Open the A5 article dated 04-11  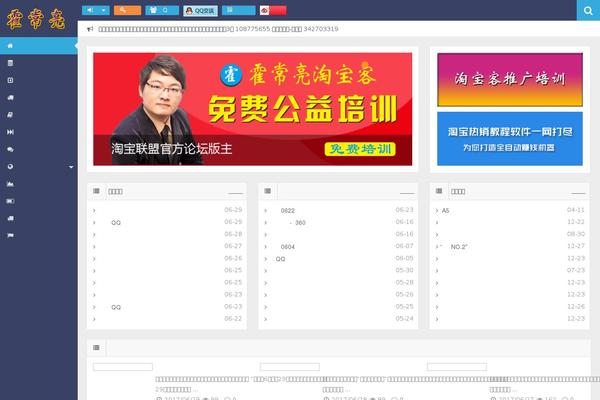pos(510,210)
